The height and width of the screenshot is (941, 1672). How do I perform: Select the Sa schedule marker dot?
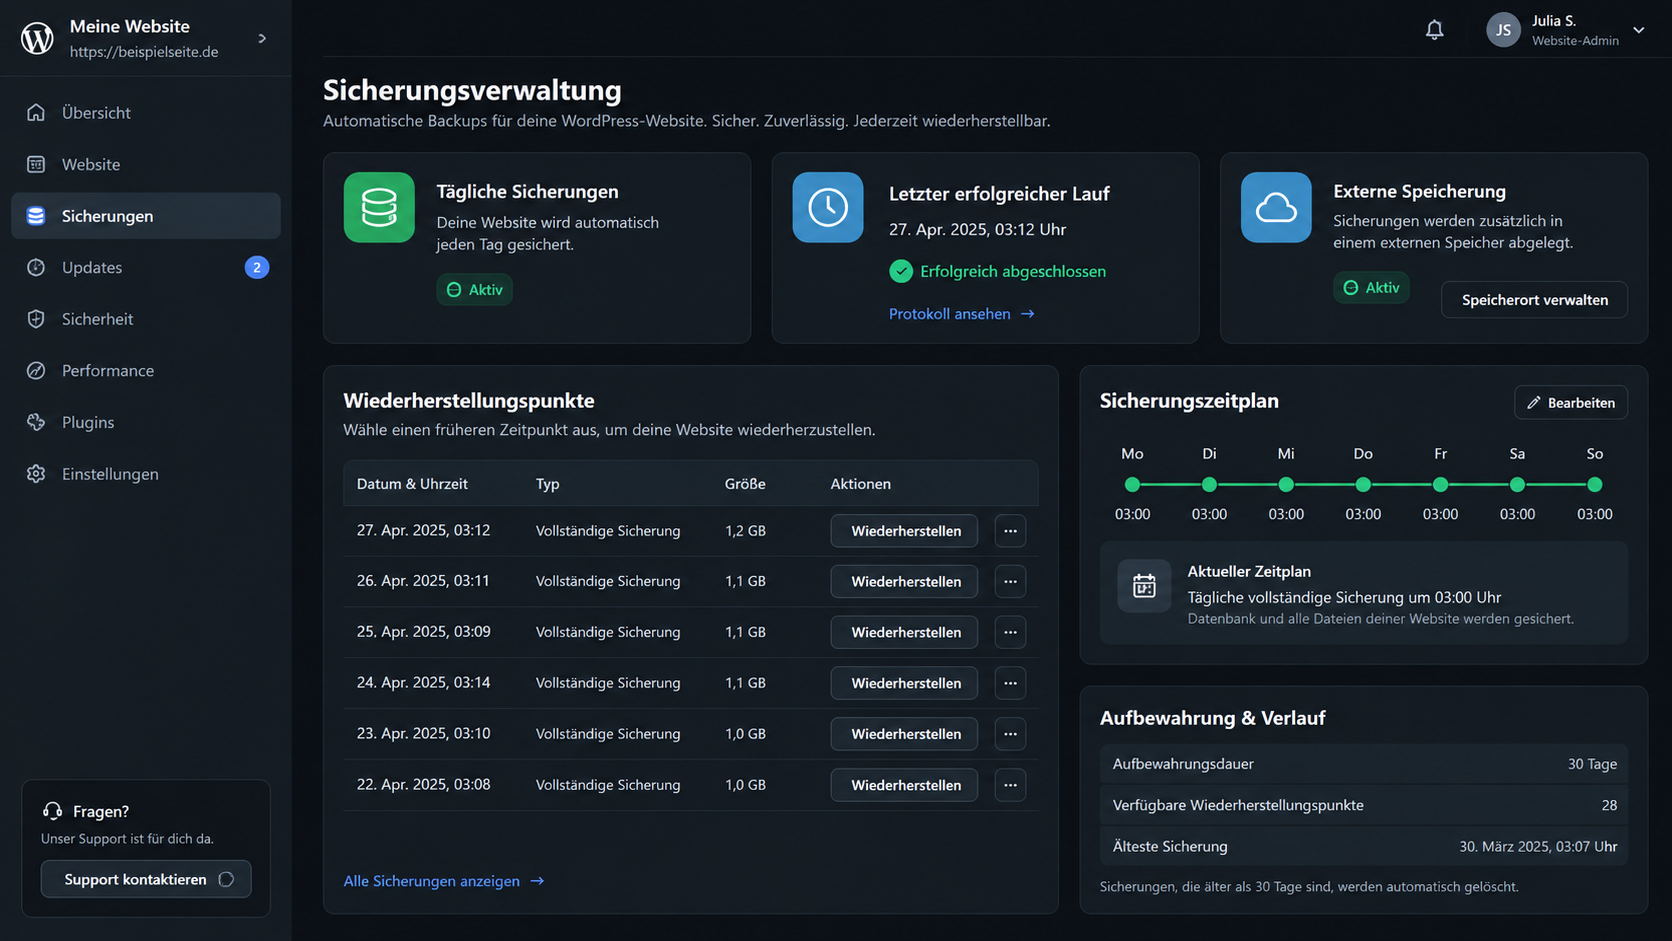click(1517, 485)
